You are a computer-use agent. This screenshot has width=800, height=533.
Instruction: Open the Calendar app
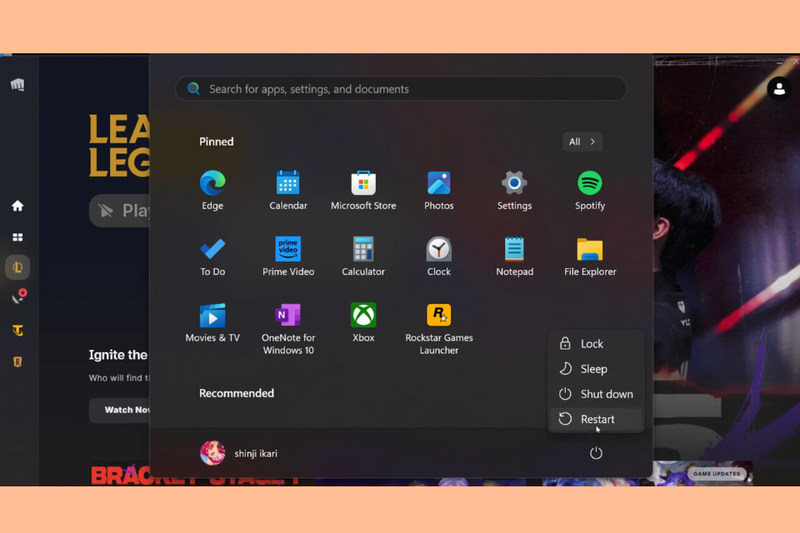point(288,190)
